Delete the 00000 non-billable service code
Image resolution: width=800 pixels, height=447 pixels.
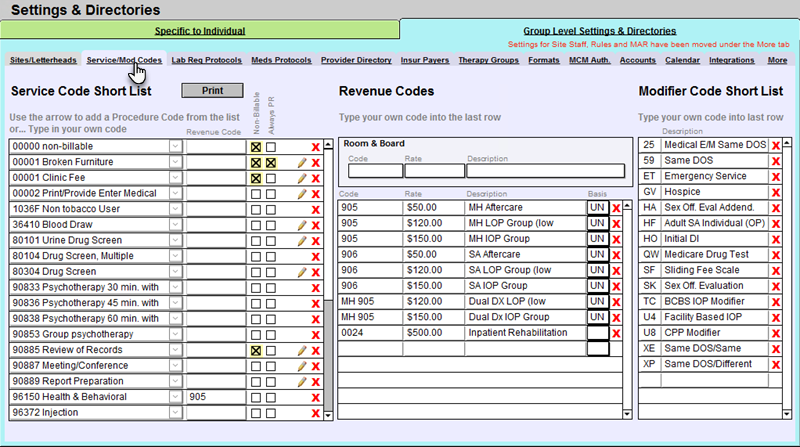316,147
